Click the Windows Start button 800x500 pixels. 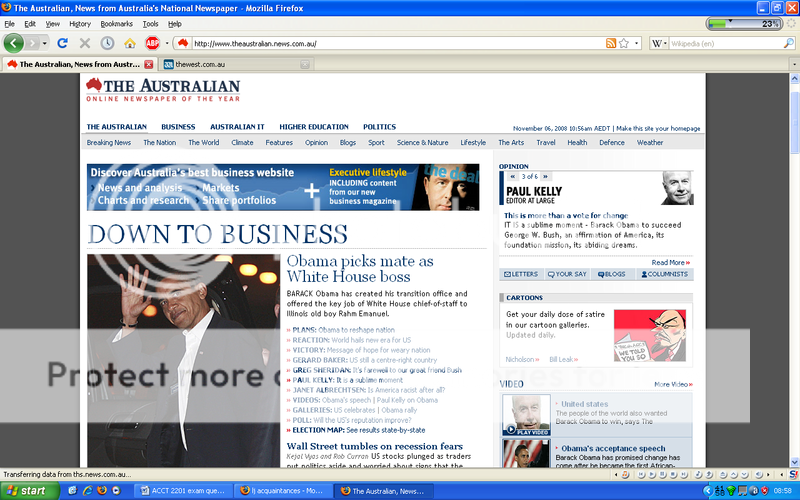pyautogui.click(x=27, y=490)
